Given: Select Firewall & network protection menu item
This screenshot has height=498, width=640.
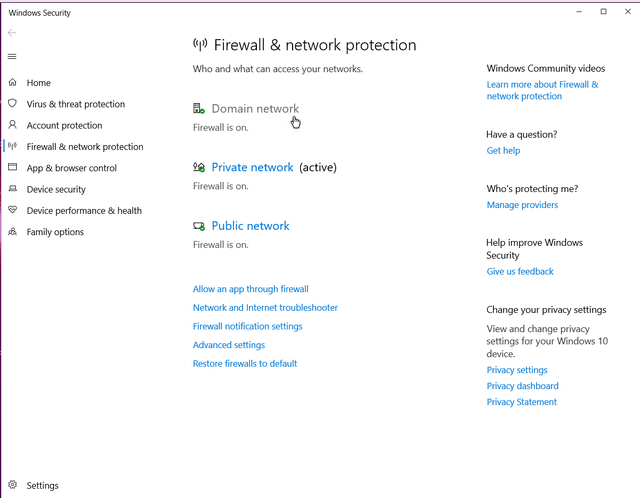Looking at the screenshot, I should click(x=85, y=147).
